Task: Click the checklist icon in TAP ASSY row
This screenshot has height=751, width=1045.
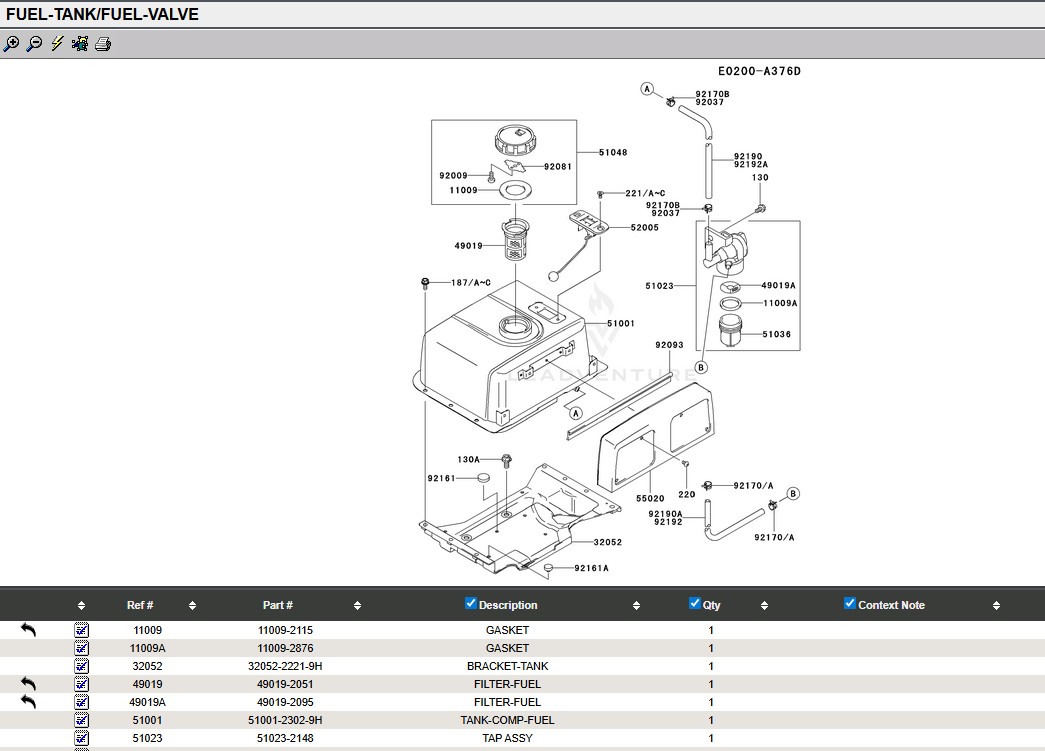Action: [81, 738]
